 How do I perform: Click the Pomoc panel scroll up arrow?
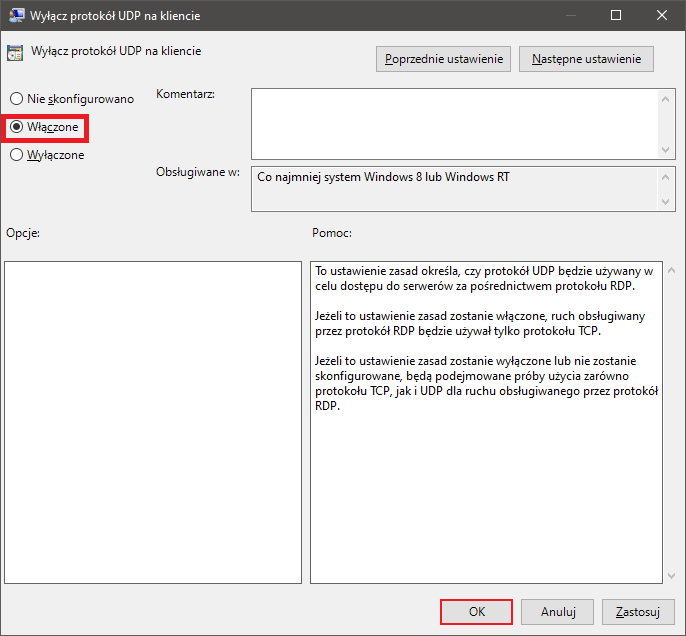pyautogui.click(x=672, y=270)
